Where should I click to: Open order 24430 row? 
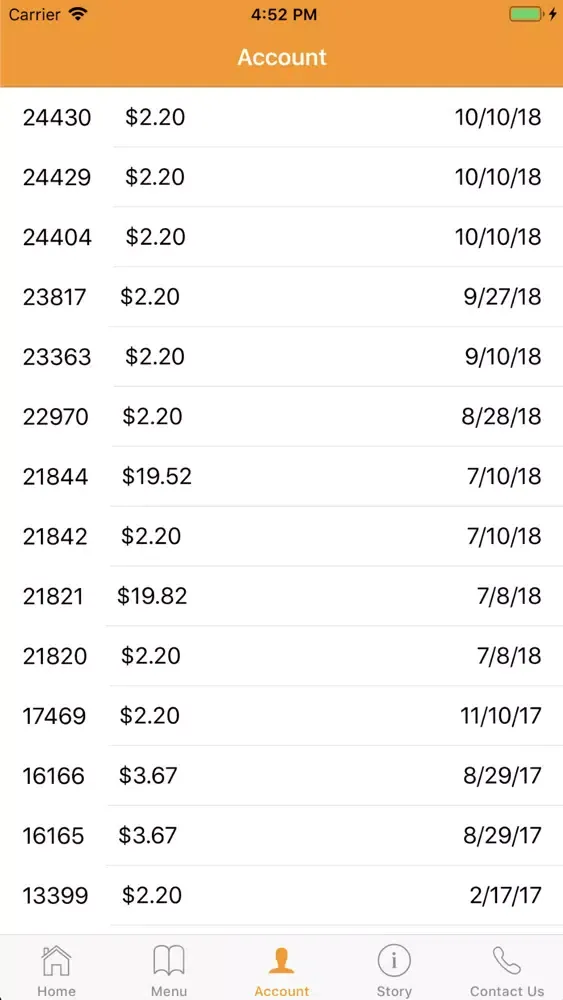coord(281,117)
